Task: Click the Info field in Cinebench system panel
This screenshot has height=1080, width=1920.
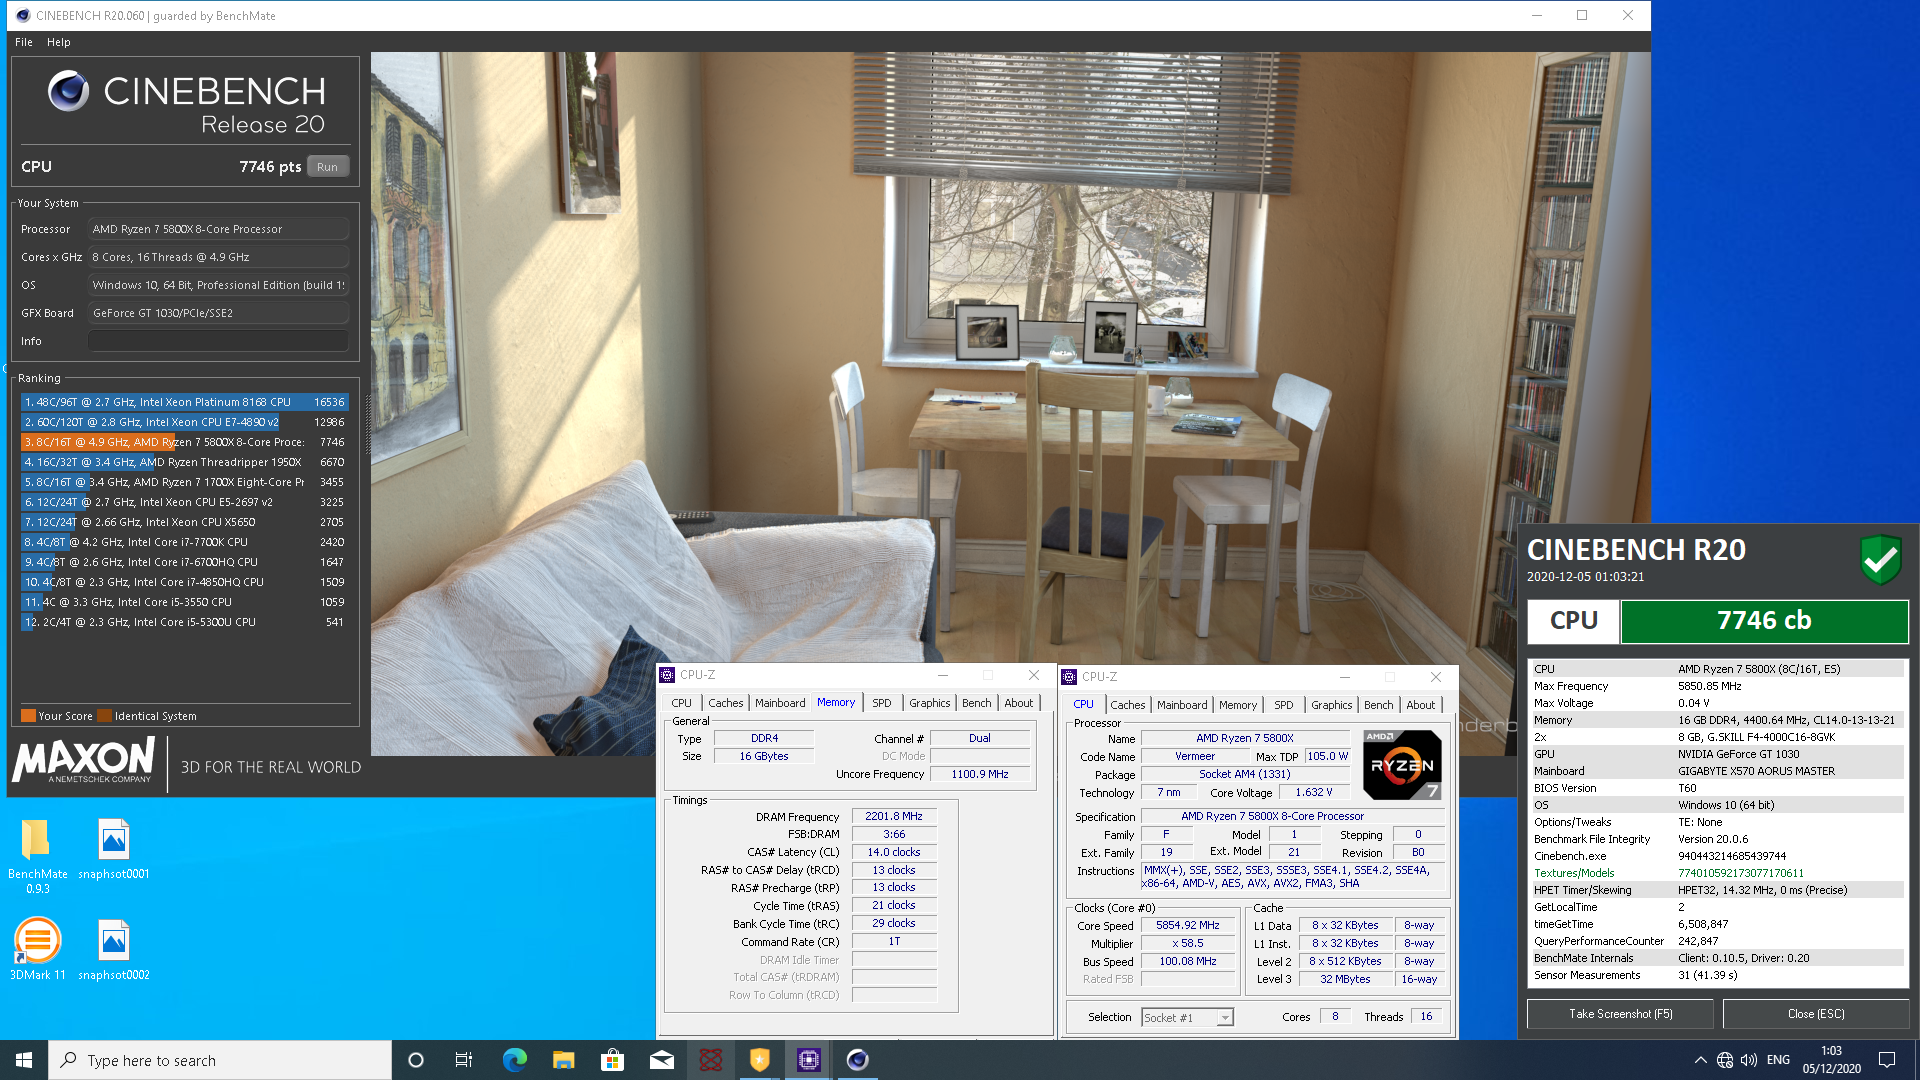Action: coord(218,341)
